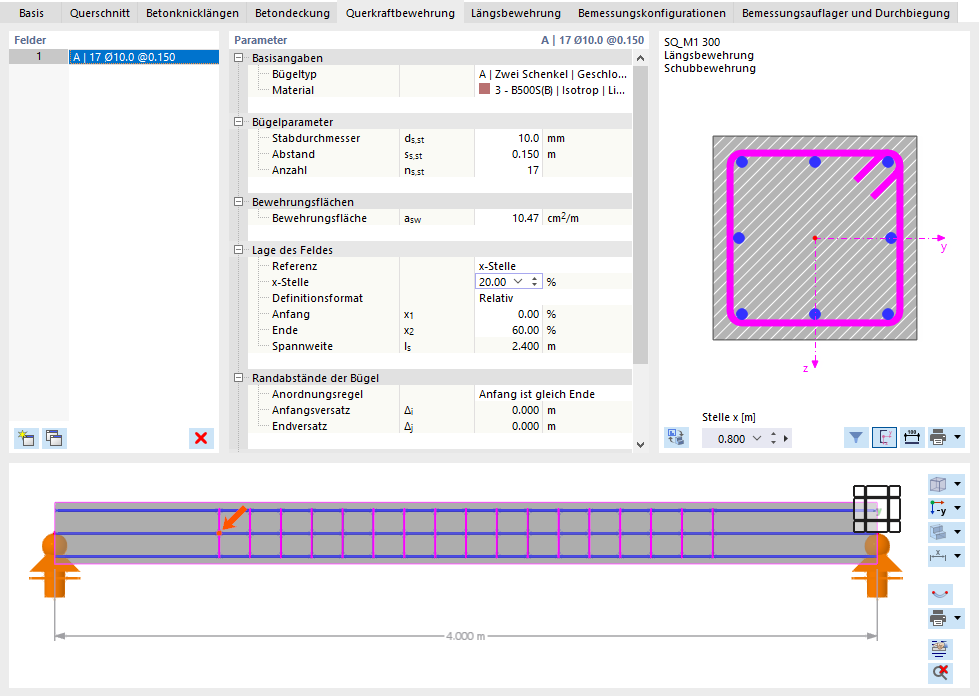This screenshot has height=696, width=979.
Task: Click the reinforcement layout settings icon
Action: pos(940,649)
